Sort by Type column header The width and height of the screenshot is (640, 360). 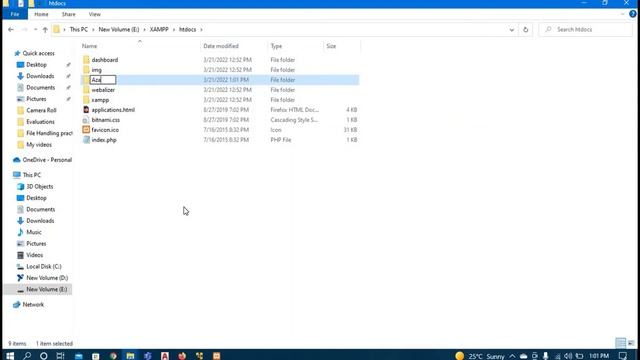(276, 46)
